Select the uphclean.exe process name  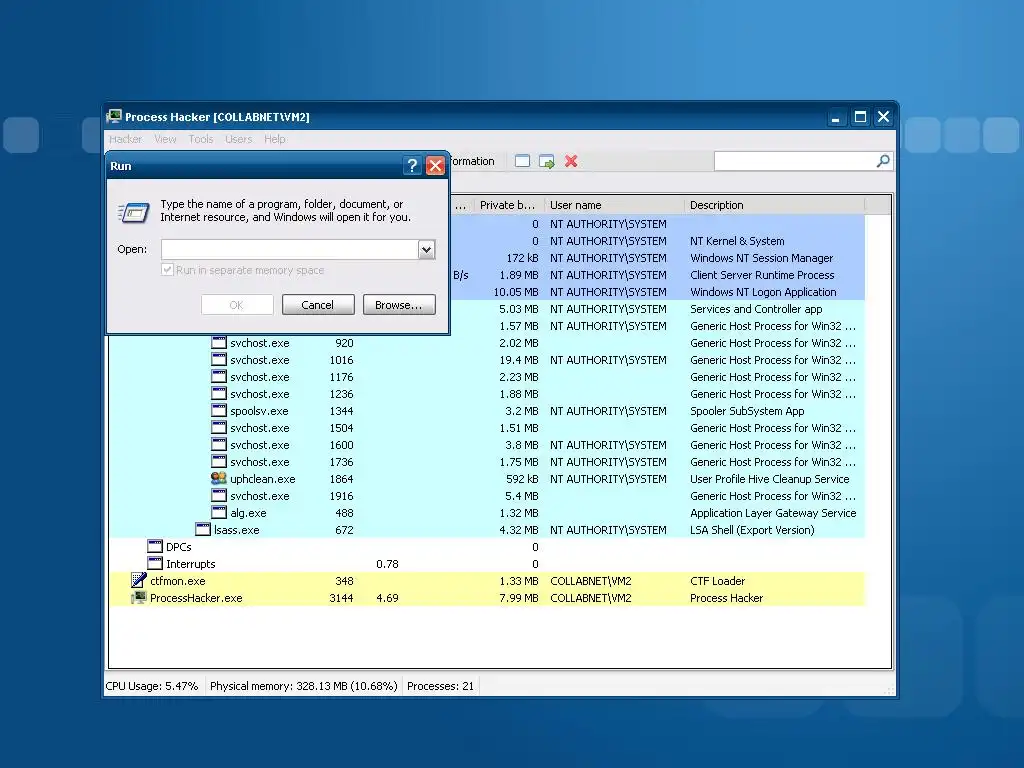click(263, 479)
